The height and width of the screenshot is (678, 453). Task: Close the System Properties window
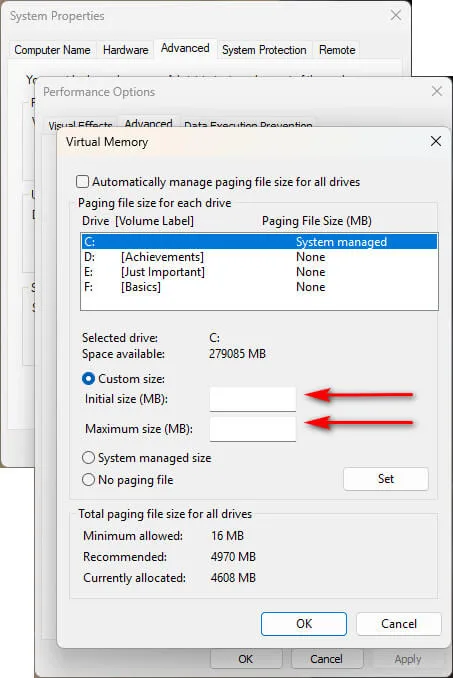396,15
